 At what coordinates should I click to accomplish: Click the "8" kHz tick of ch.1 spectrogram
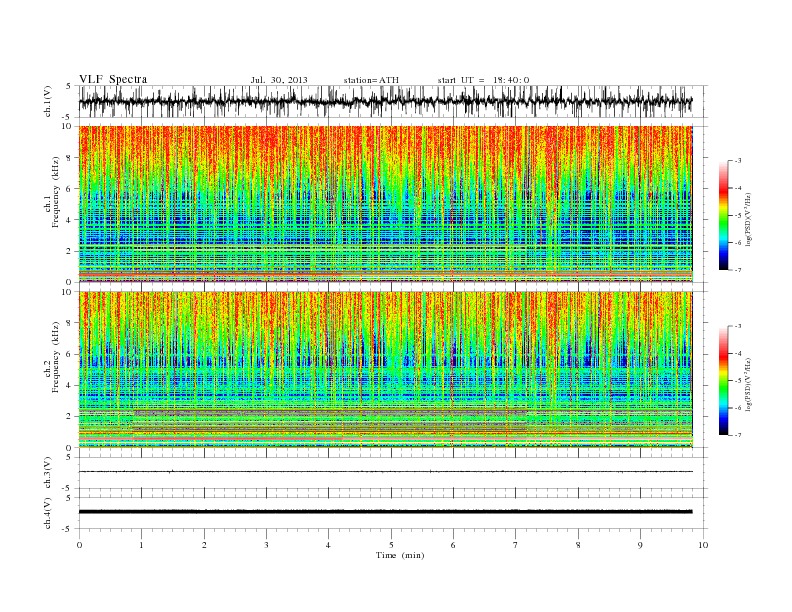[70, 158]
